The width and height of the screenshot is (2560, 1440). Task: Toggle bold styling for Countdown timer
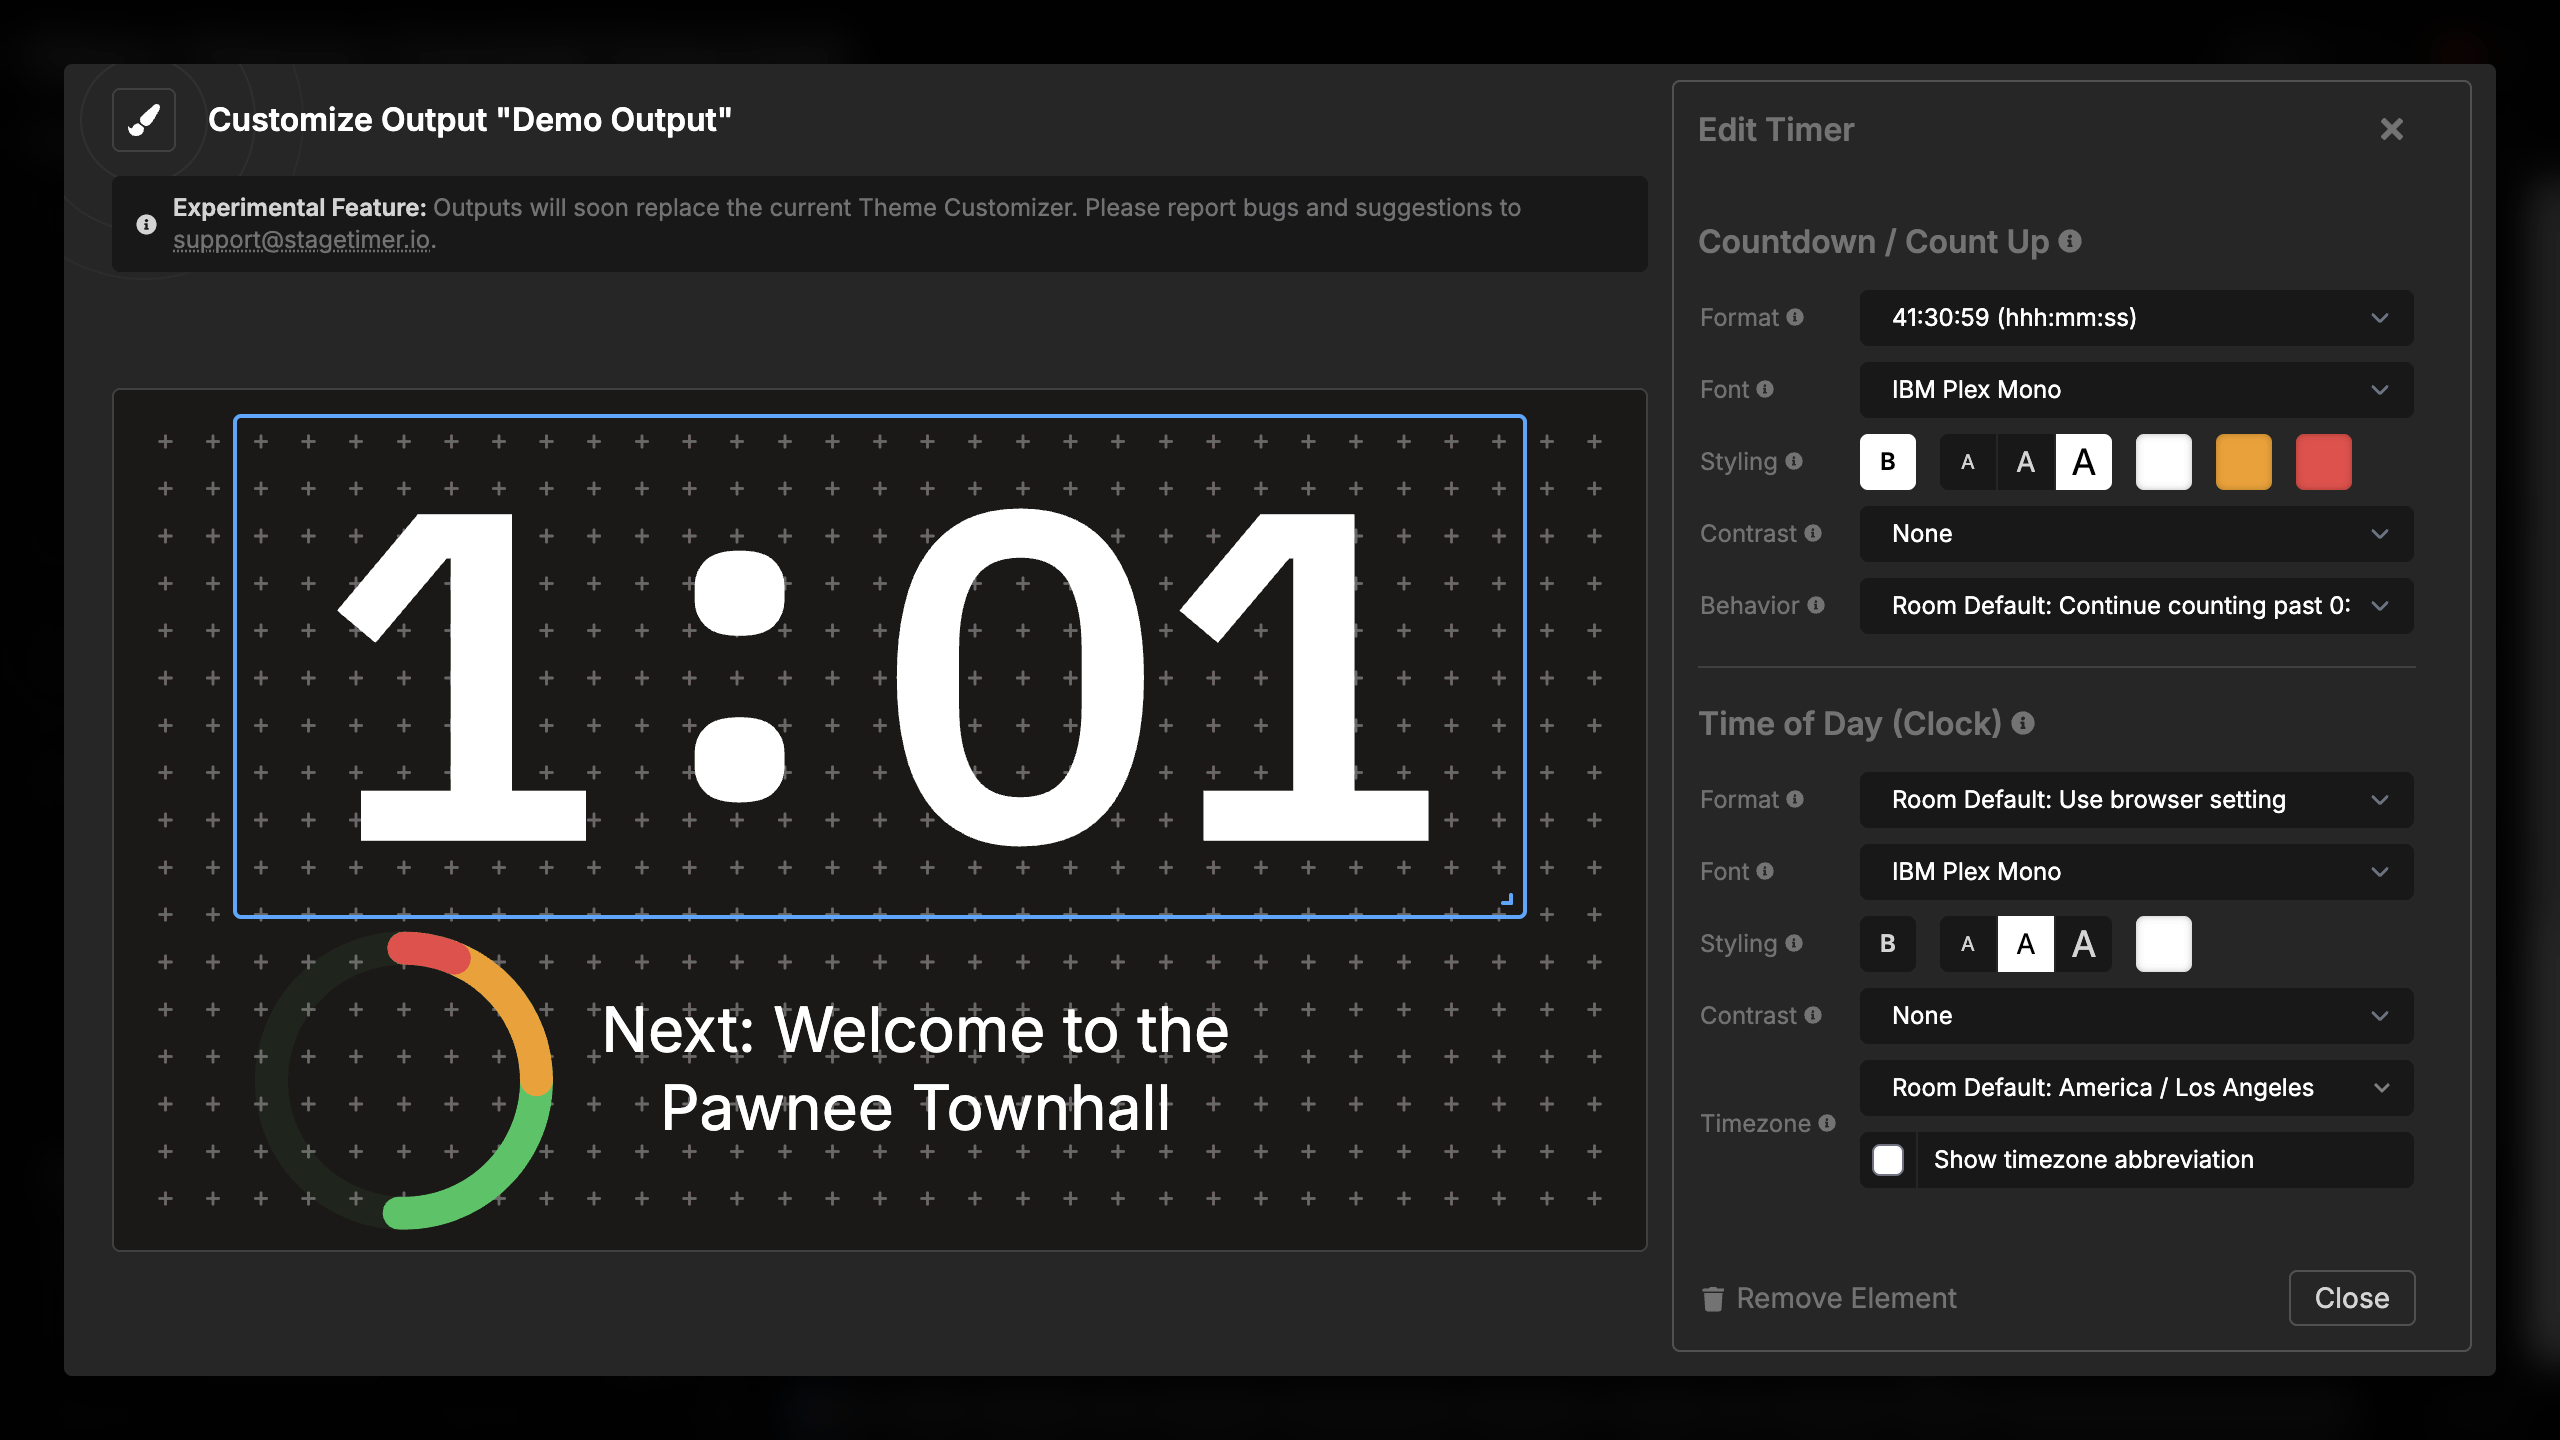(1887, 462)
